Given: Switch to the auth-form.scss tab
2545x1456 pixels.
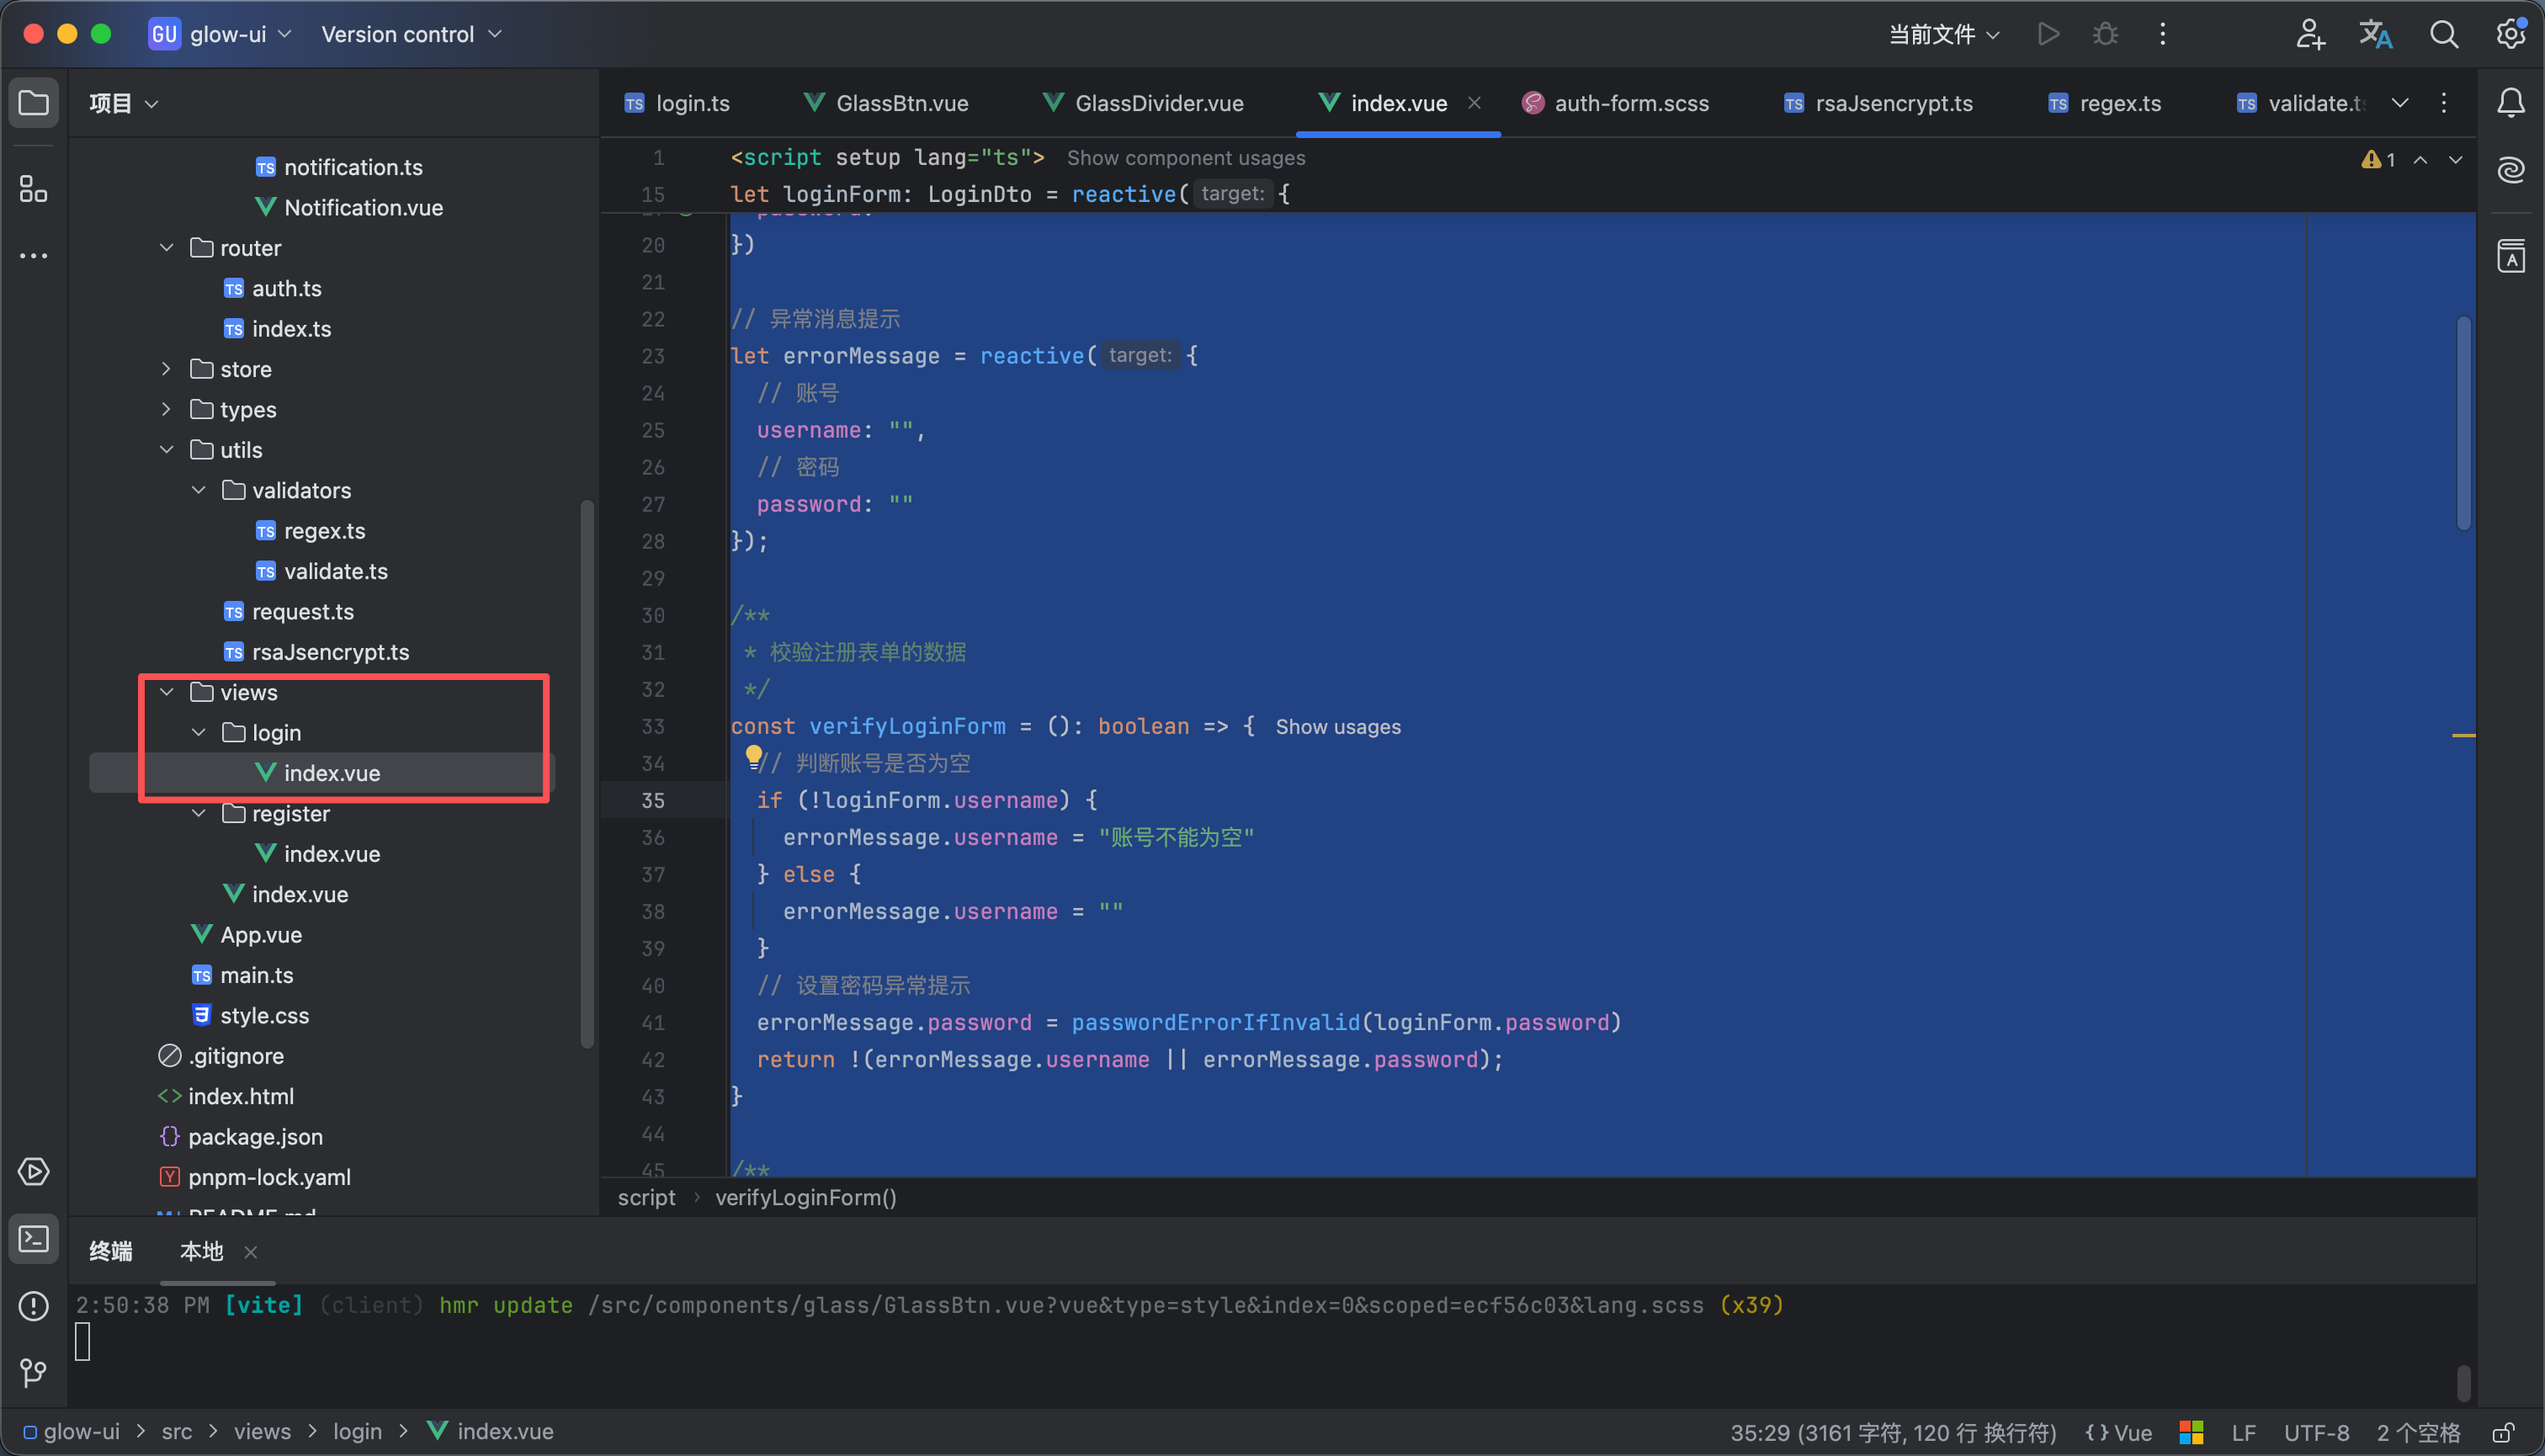Looking at the screenshot, I should pos(1629,103).
